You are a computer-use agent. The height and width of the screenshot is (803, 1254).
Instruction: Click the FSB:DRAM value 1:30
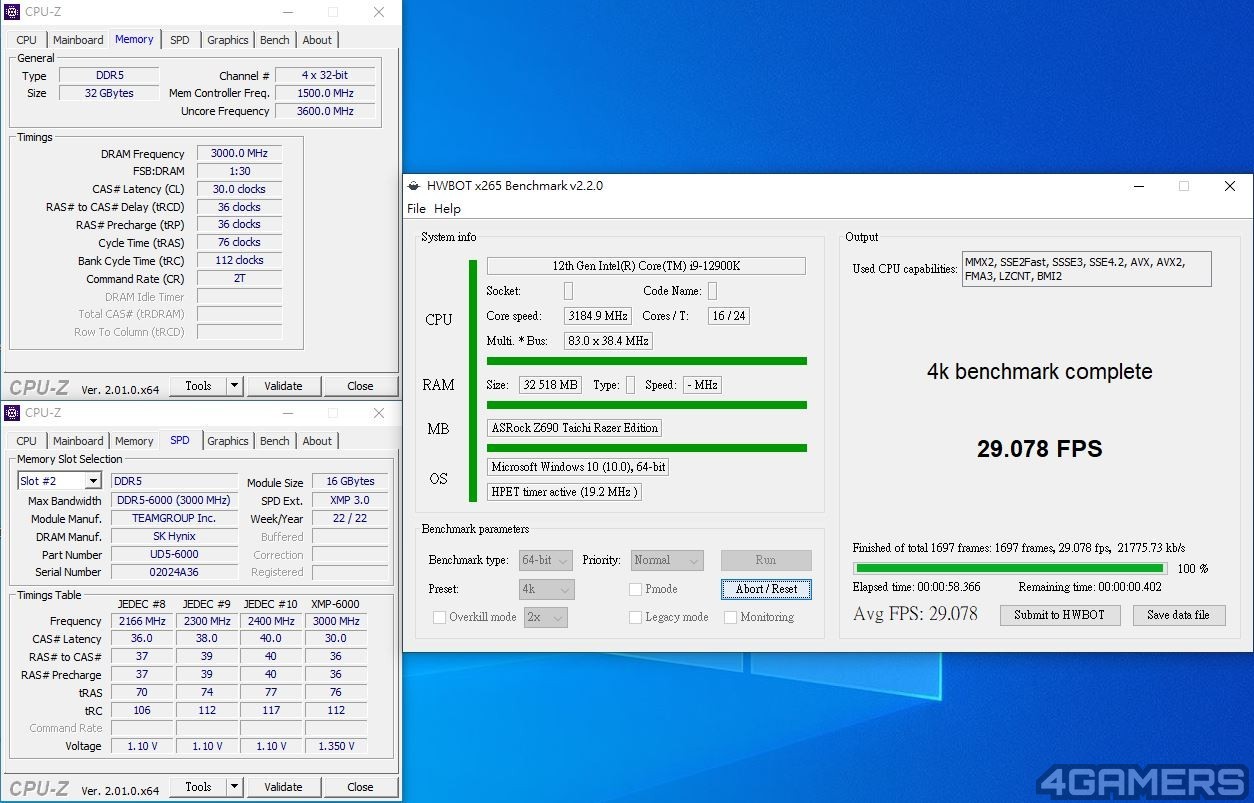[x=239, y=171]
